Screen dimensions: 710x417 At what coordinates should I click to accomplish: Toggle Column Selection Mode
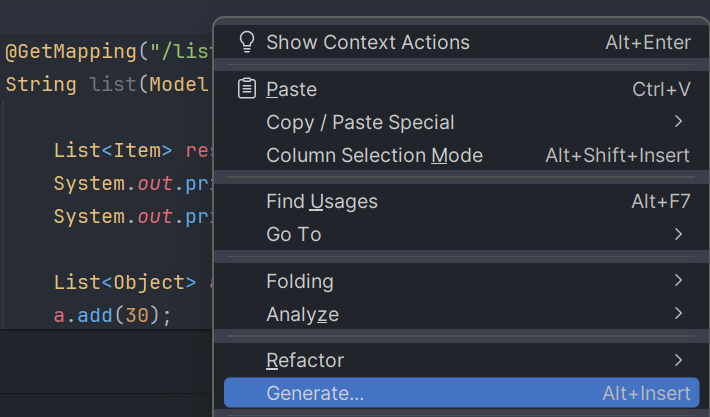coord(374,155)
